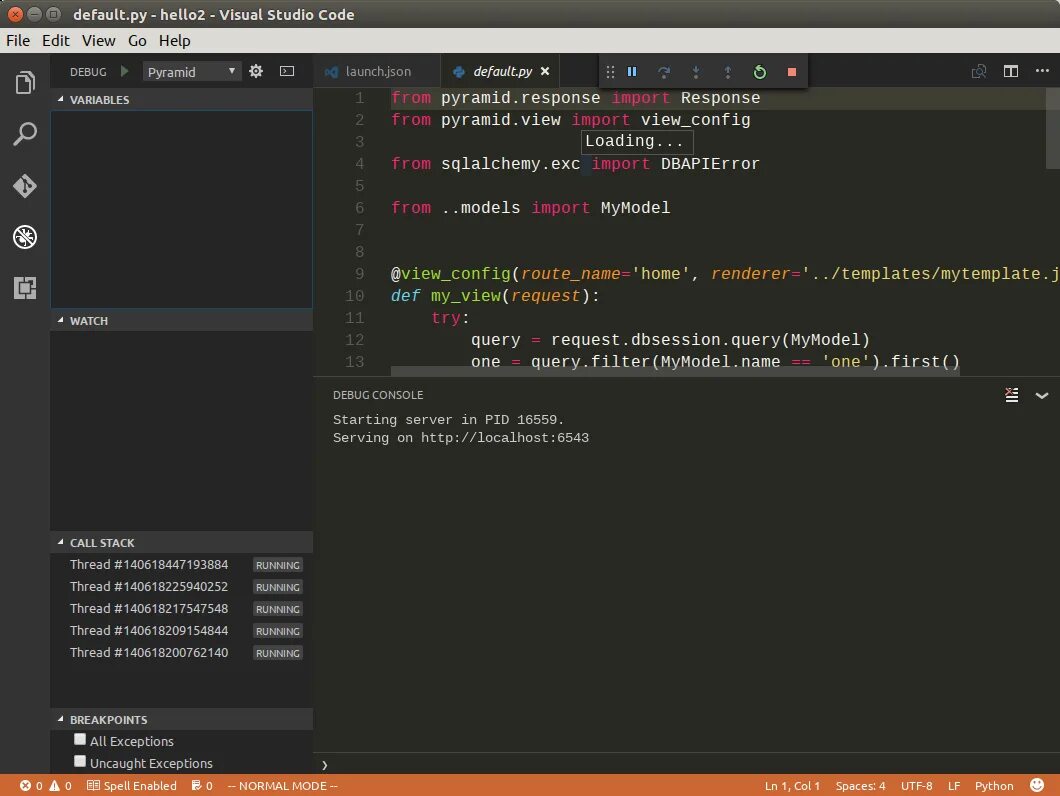
Task: Click 'Serving on http://localhost:6543' console line
Action: 460,438
